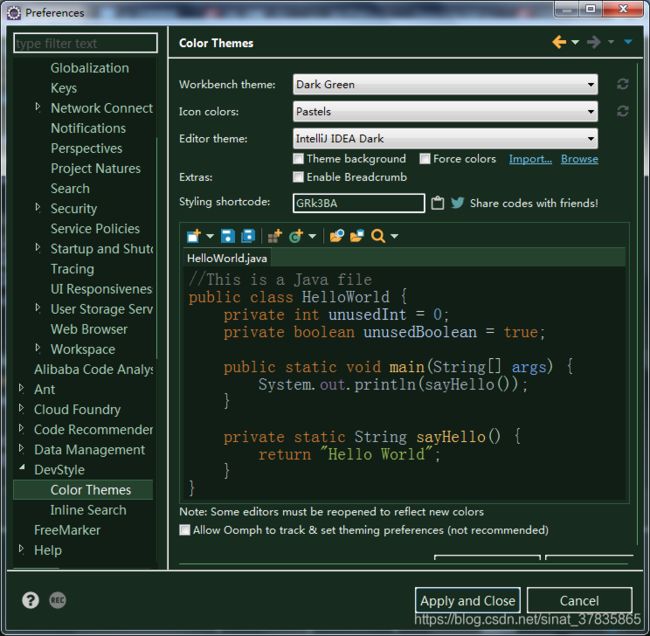Expand the Startup and Shutdown node
Image resolution: width=650 pixels, height=636 pixels.
tap(38, 248)
